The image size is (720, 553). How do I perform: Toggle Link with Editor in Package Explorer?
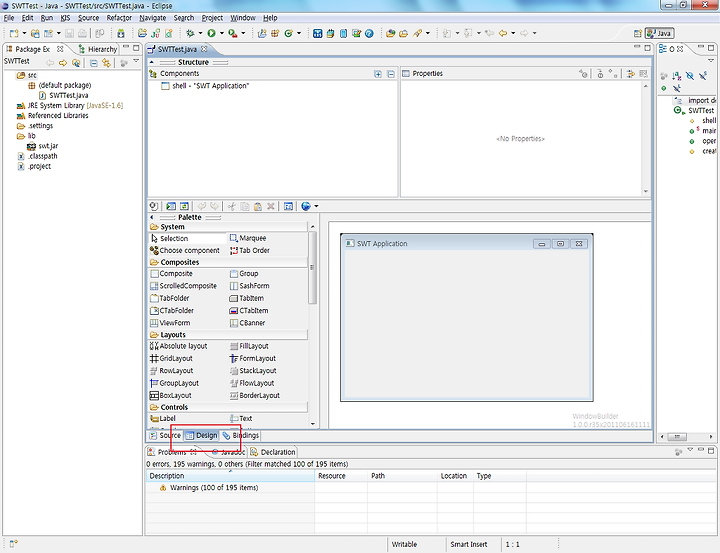coord(107,63)
